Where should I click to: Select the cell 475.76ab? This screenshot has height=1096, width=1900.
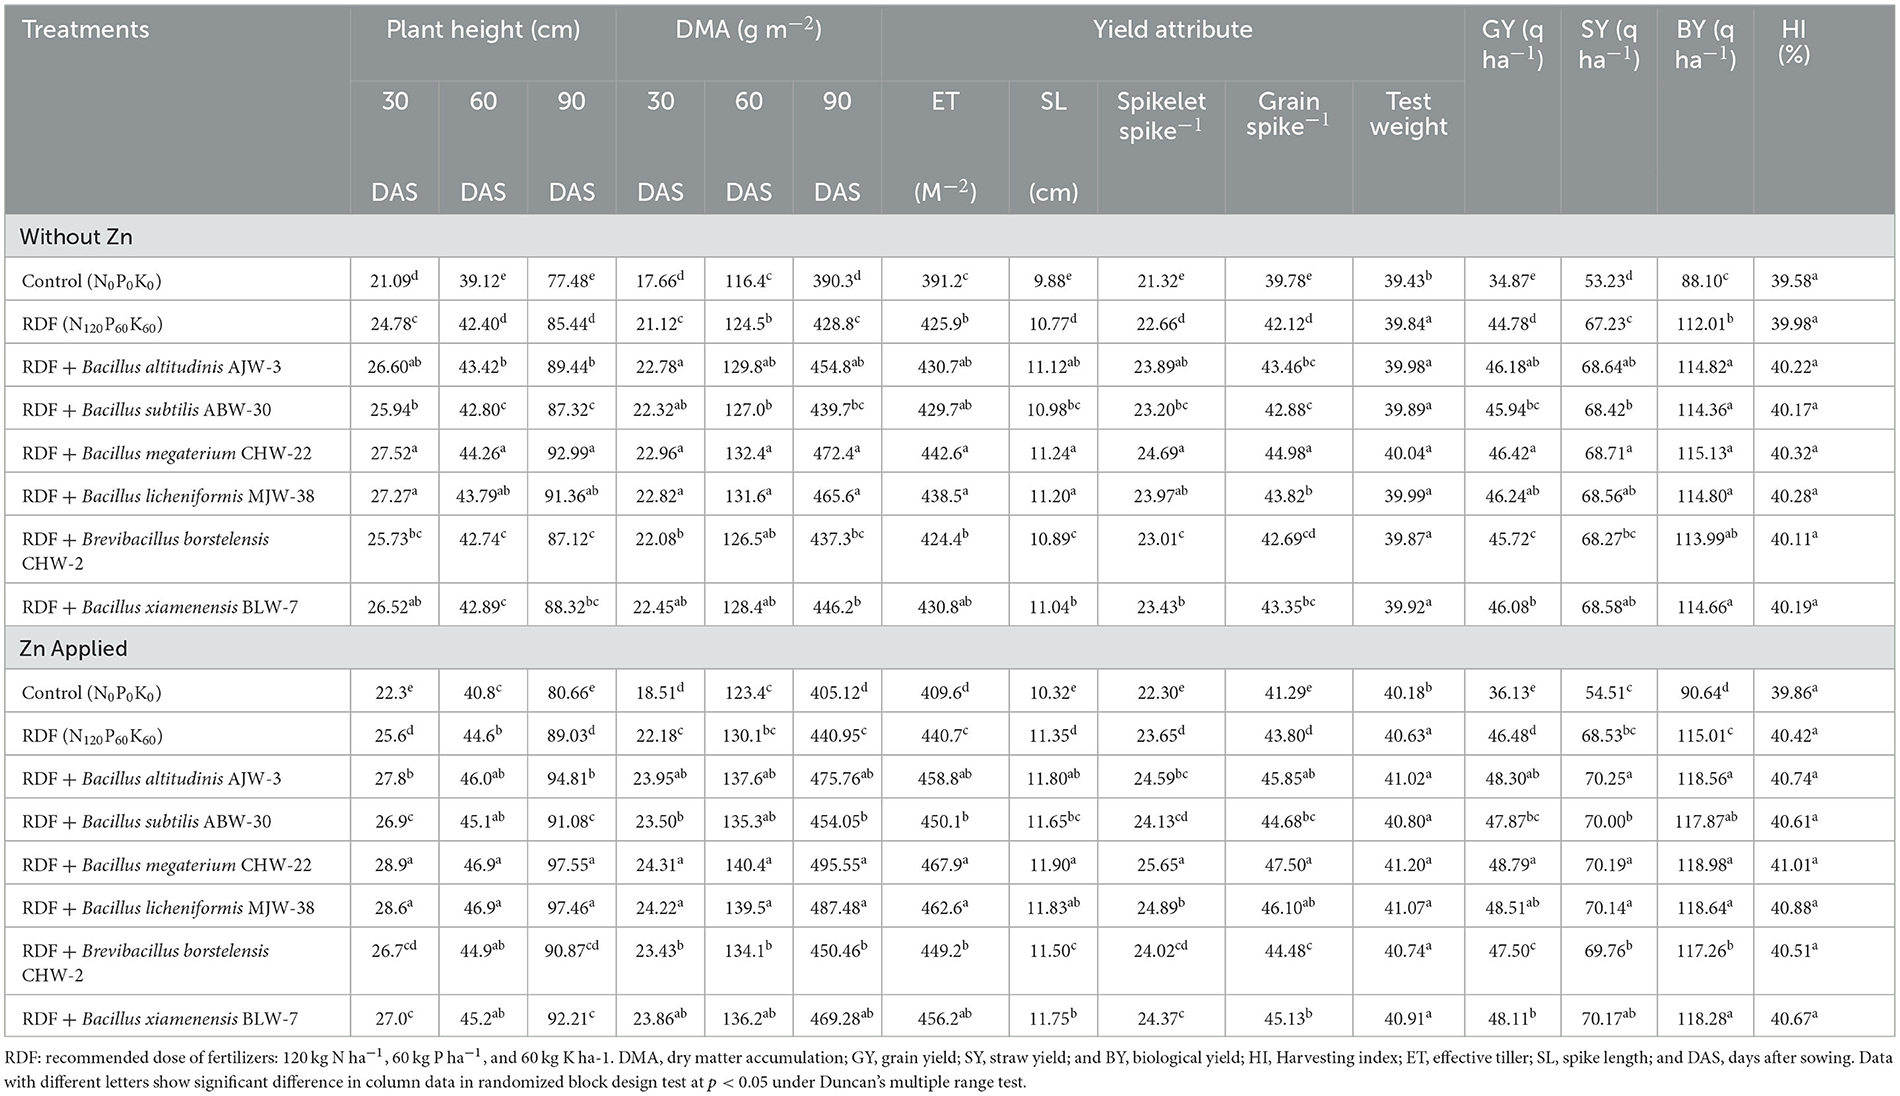[836, 778]
